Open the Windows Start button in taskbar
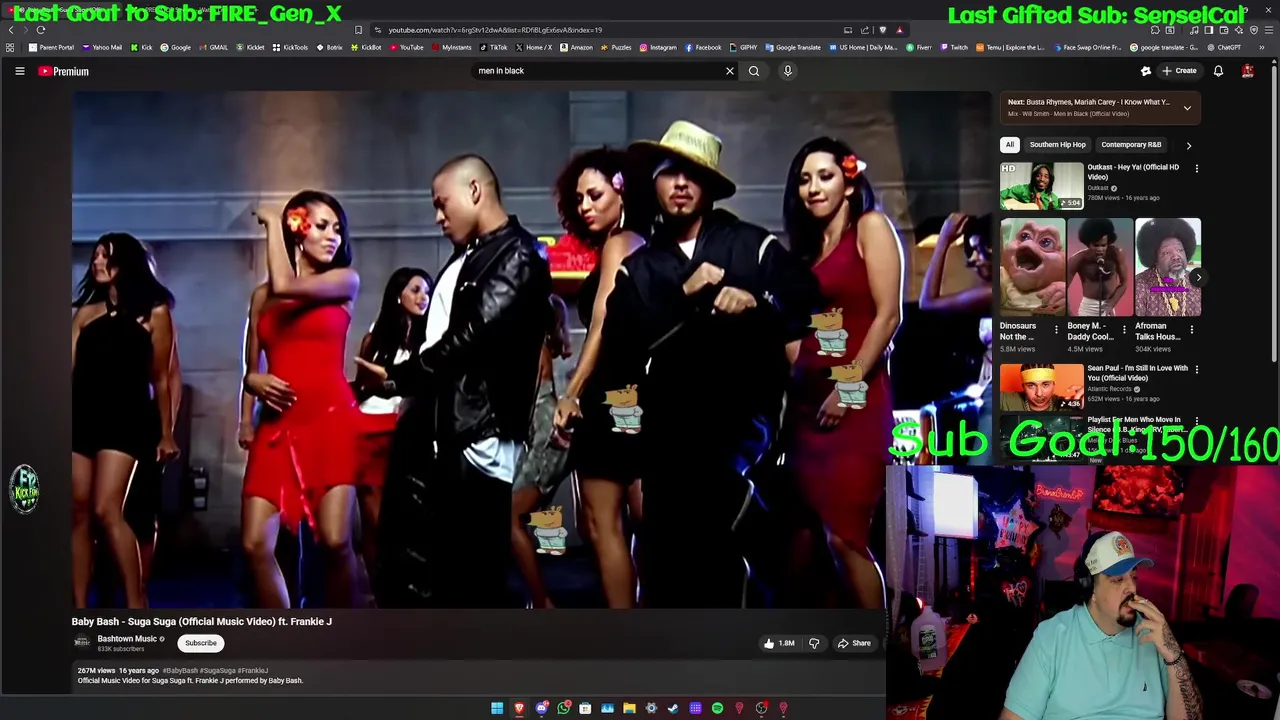This screenshot has height=720, width=1280. (x=497, y=708)
